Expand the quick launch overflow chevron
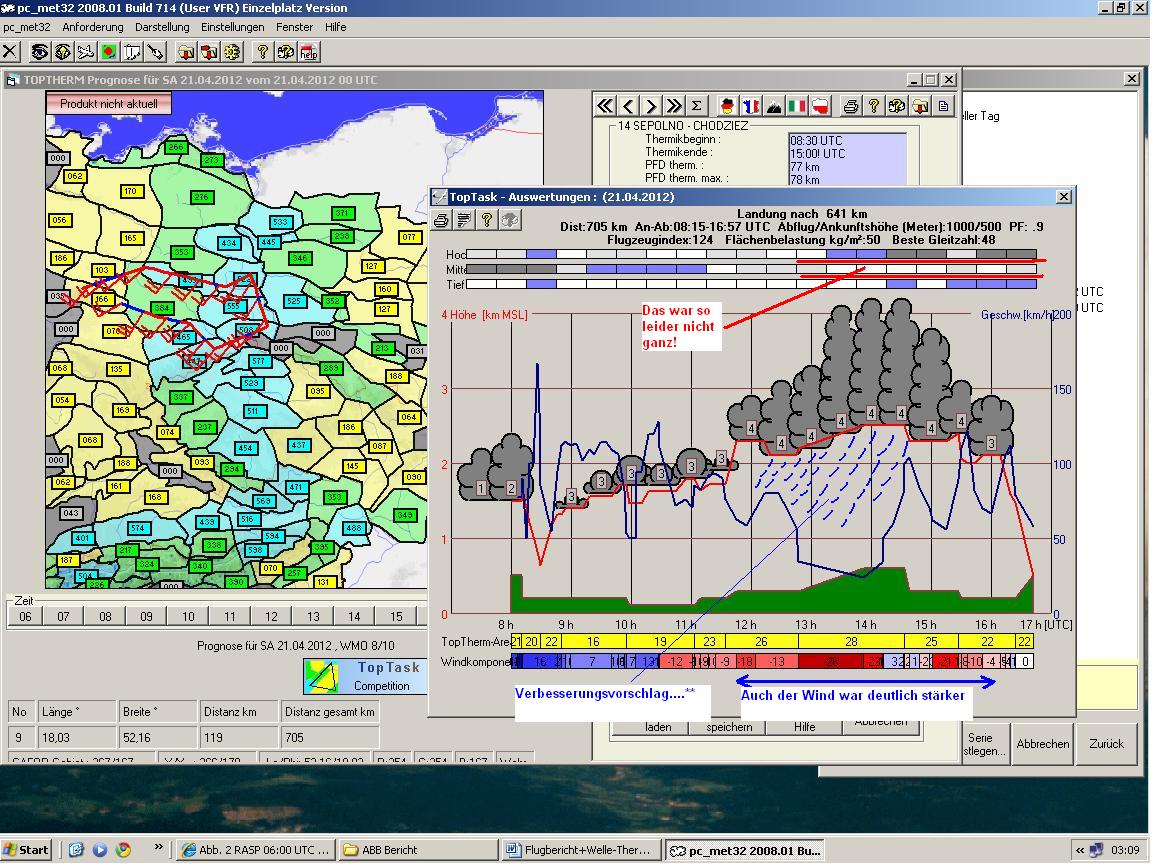This screenshot has width=1152, height=864. [158, 847]
